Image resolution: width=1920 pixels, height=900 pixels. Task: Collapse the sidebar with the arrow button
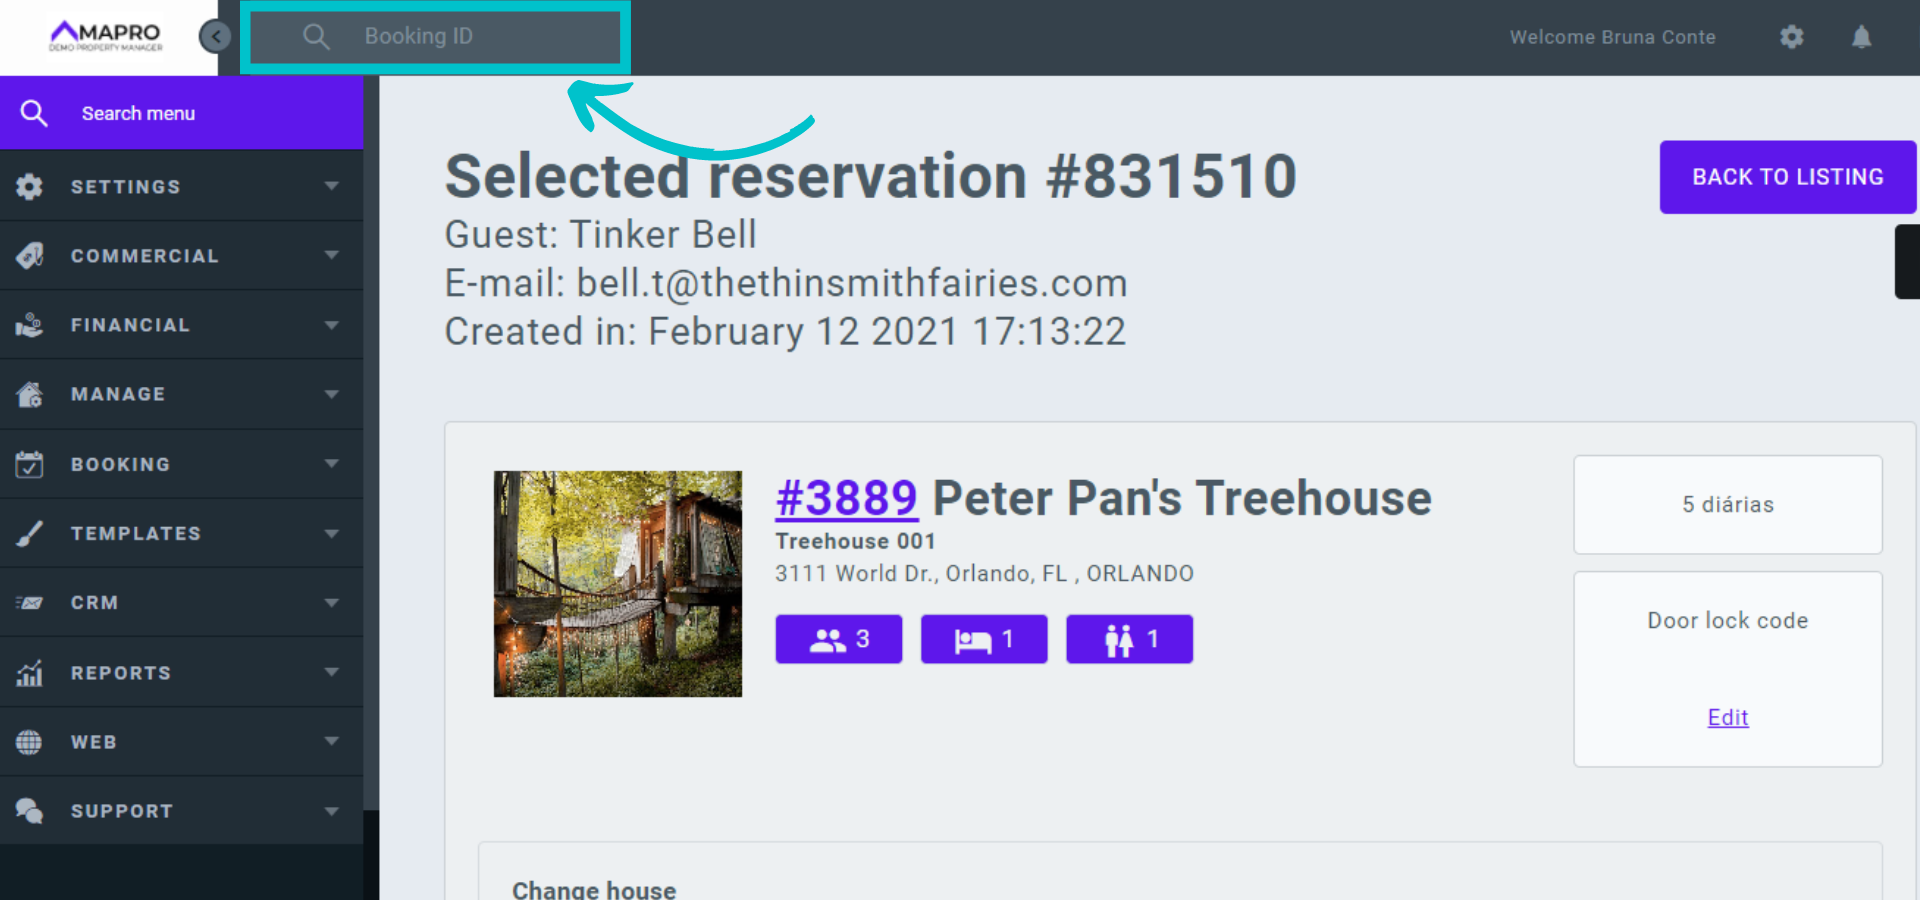pos(215,37)
